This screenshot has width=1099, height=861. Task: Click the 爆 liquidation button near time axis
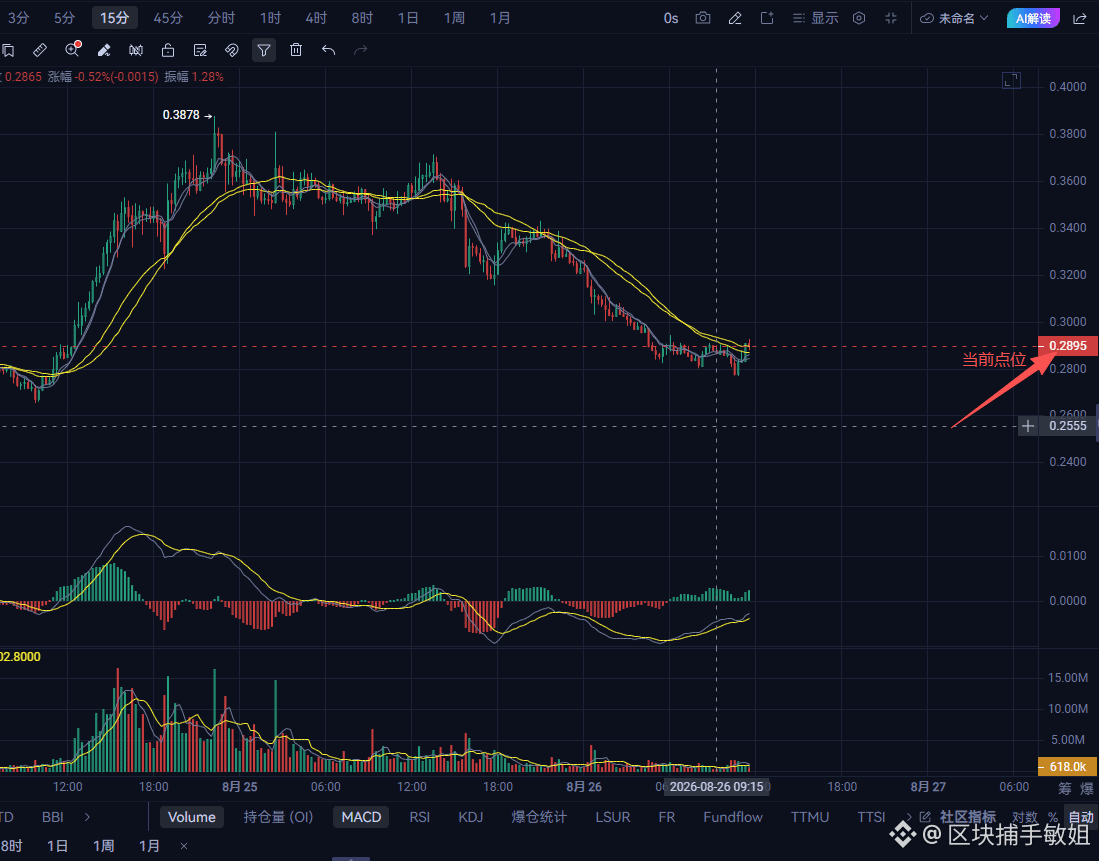pyautogui.click(x=1087, y=789)
